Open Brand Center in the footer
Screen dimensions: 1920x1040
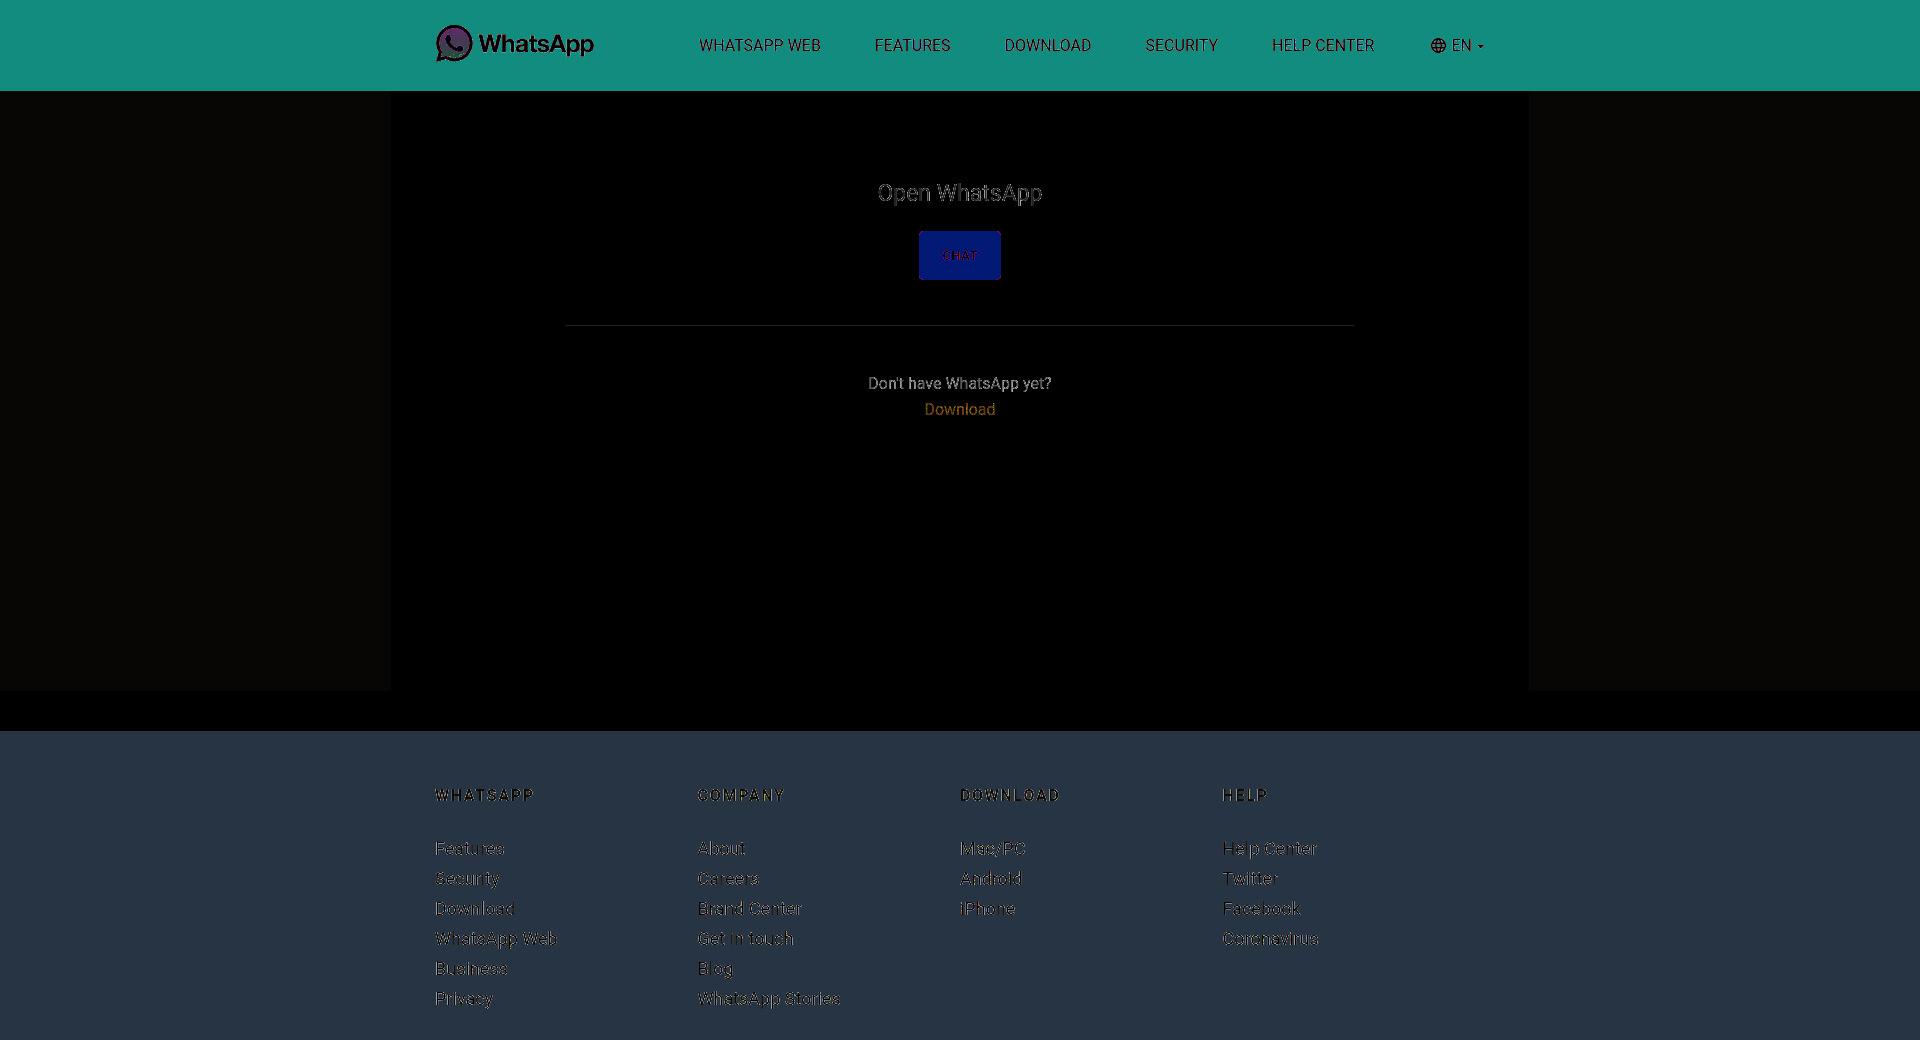pyautogui.click(x=750, y=908)
